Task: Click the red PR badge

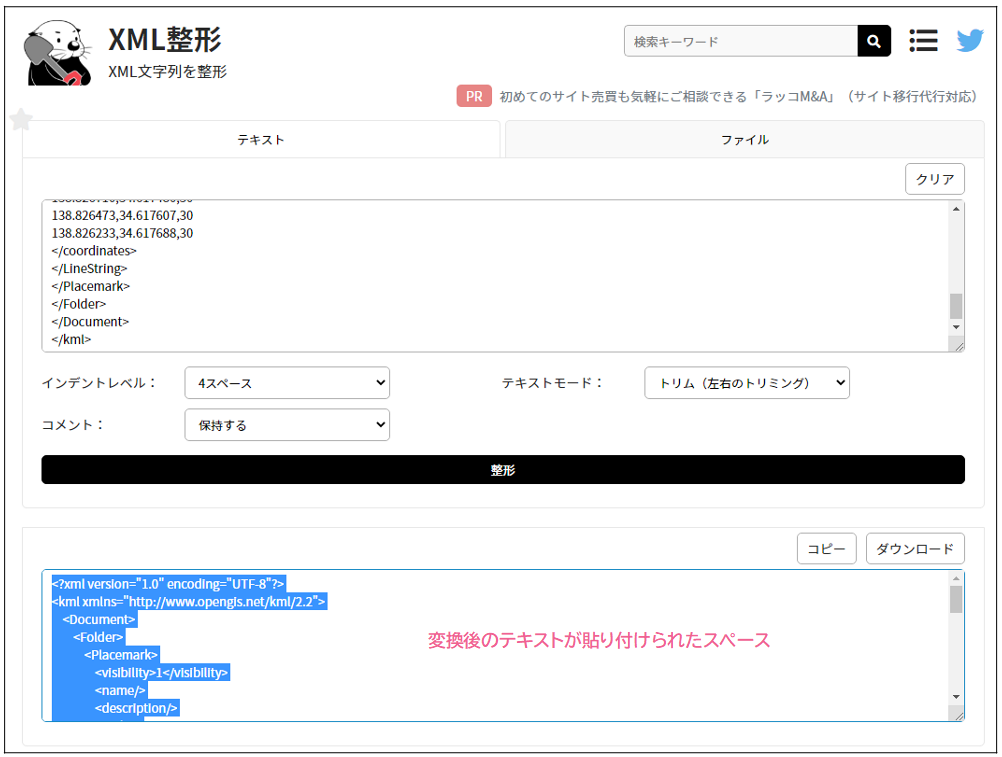Action: point(474,96)
